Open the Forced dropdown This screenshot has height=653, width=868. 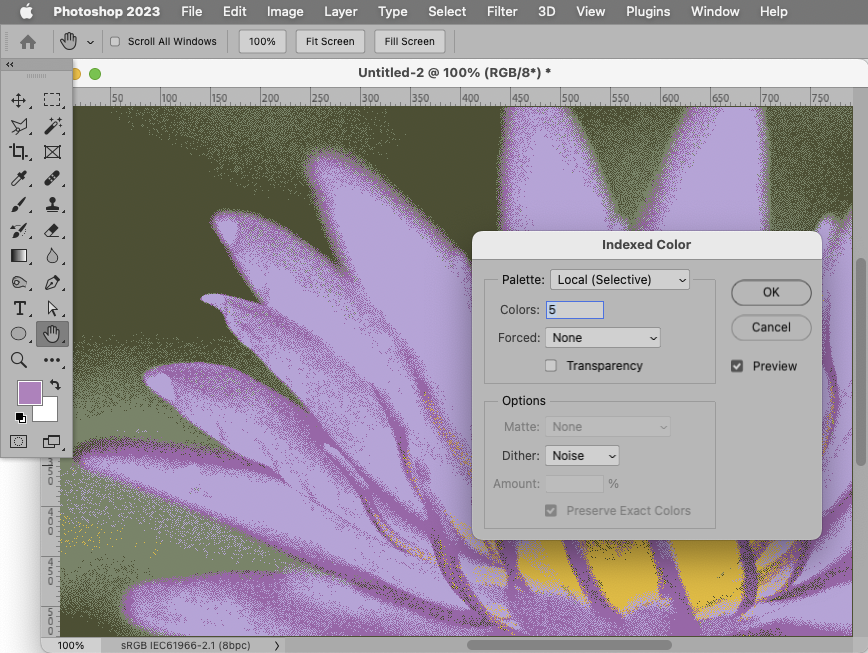point(603,337)
